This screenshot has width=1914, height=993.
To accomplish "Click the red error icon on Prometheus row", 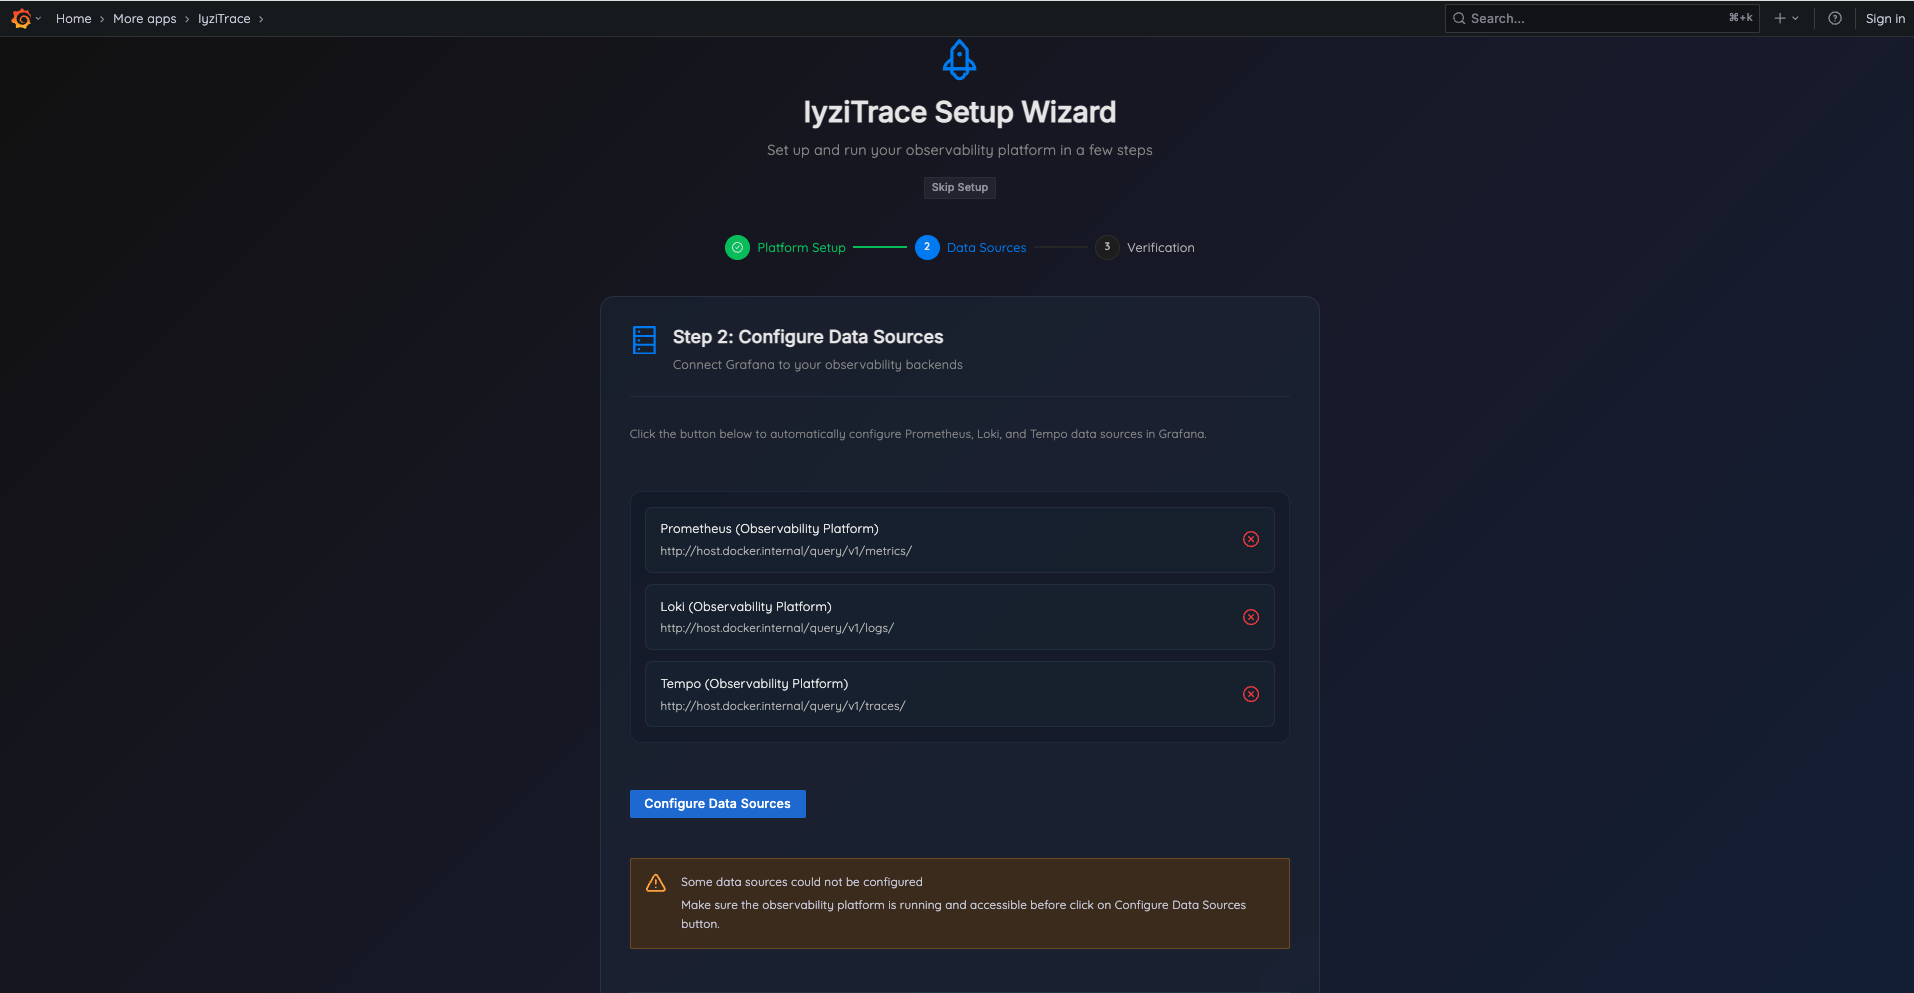I will pos(1251,539).
